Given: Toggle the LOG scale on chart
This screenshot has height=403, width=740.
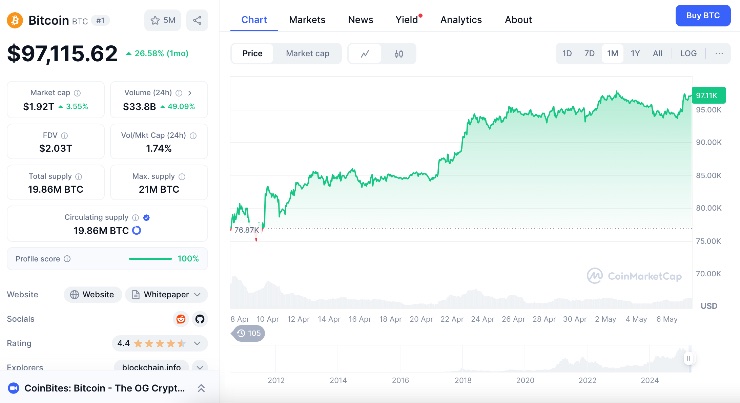Looking at the screenshot, I should pos(688,53).
